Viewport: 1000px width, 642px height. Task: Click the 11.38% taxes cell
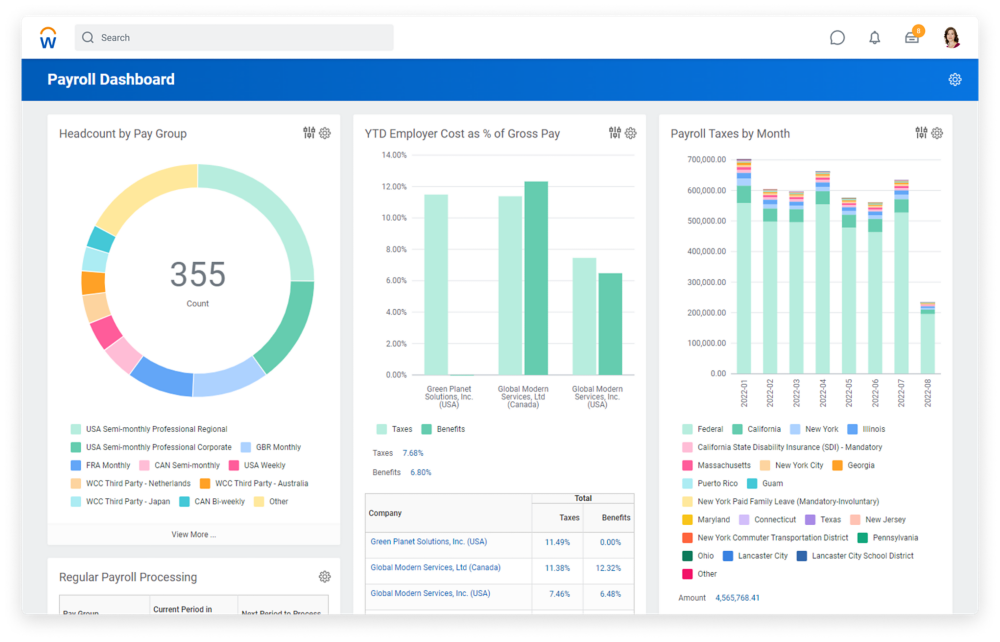557,568
